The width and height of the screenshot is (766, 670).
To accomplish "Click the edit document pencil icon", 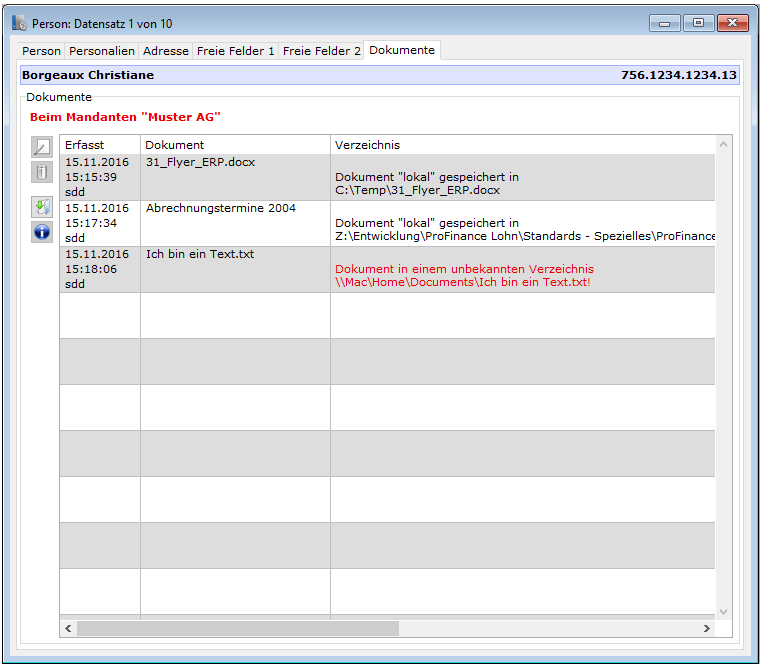I will (x=41, y=148).
